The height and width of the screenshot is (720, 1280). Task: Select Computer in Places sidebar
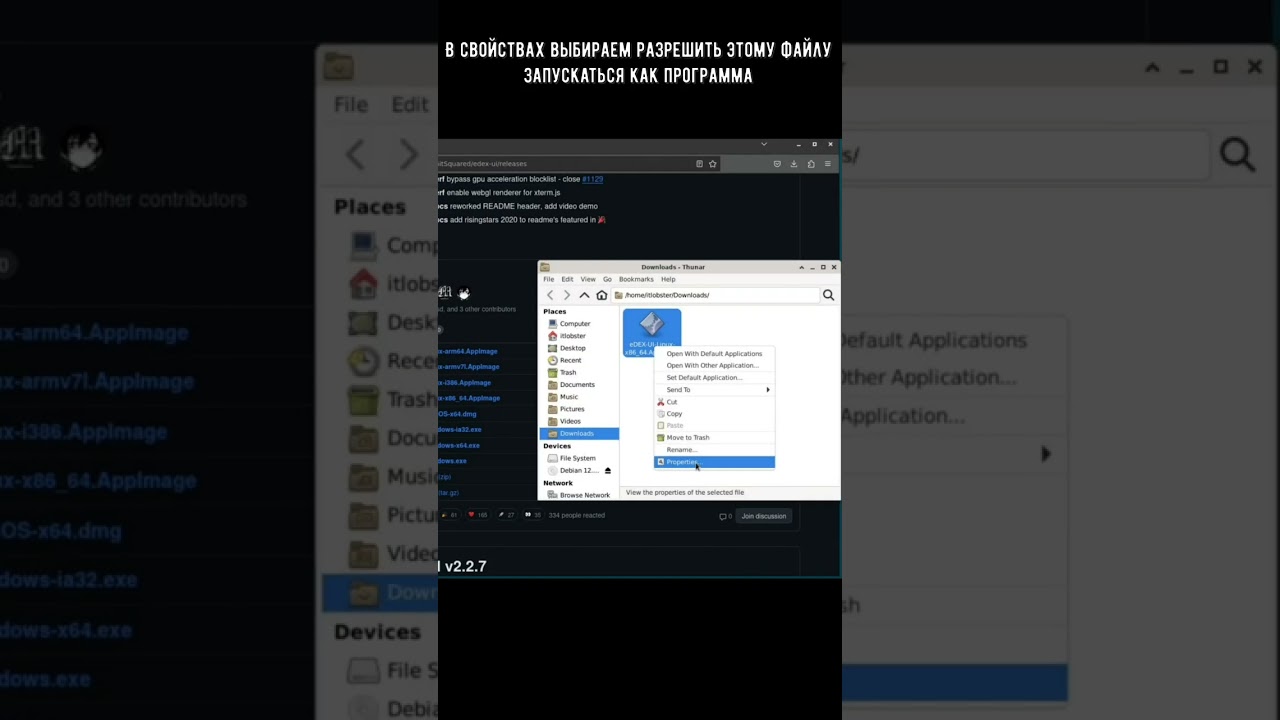(x=578, y=324)
